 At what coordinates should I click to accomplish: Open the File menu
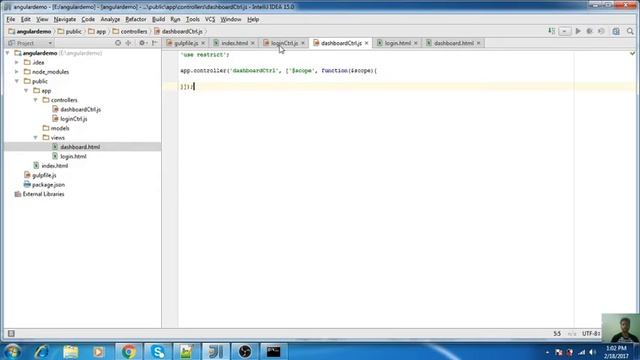(x=11, y=19)
